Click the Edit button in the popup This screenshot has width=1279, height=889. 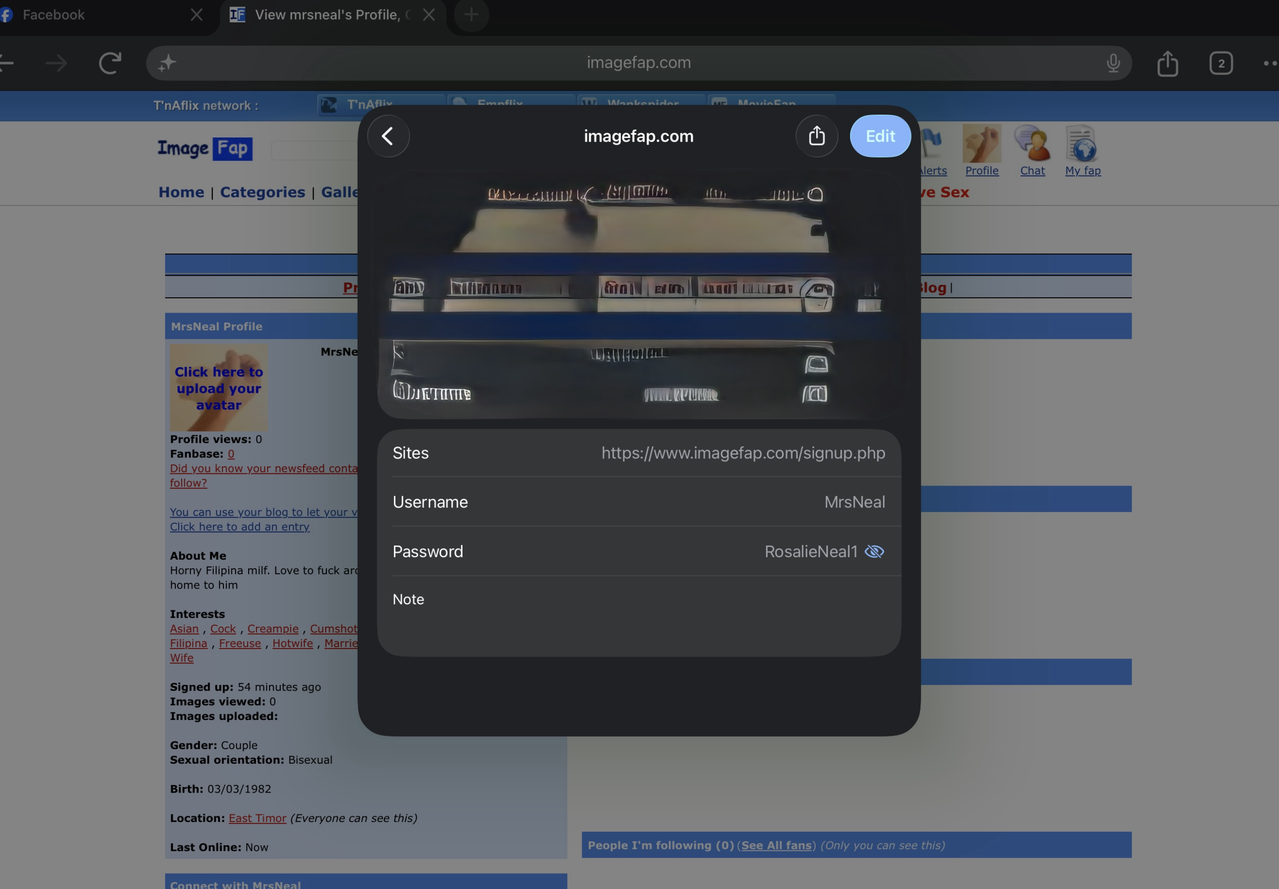pos(880,136)
